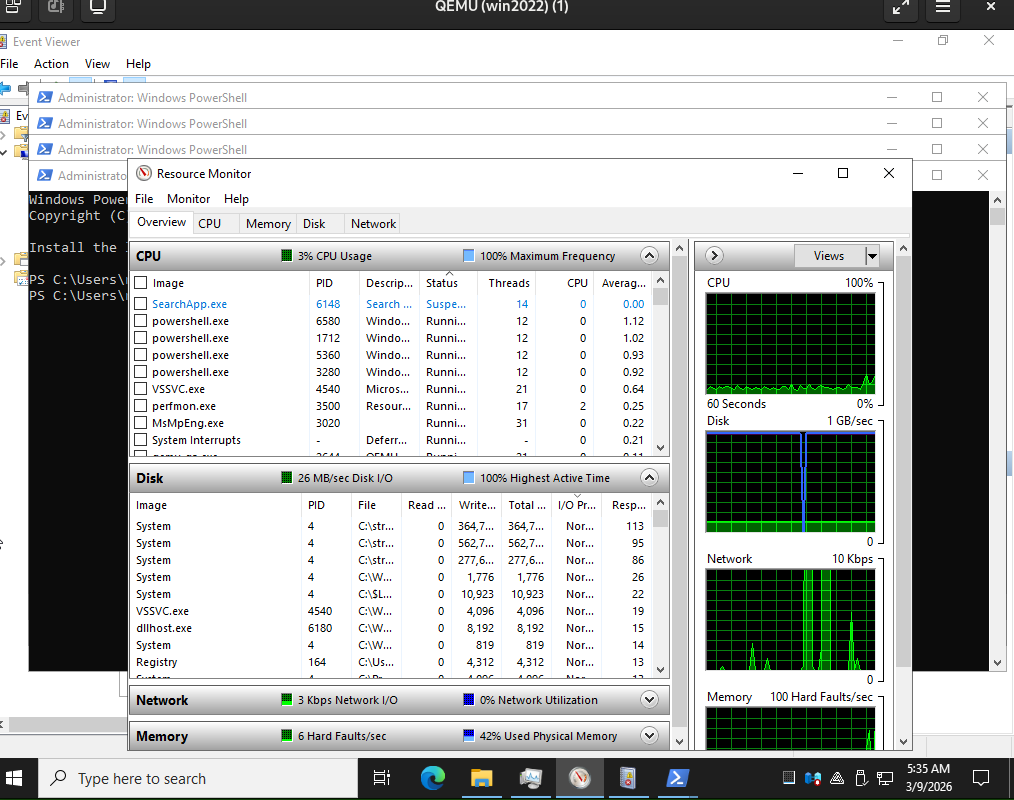Open the notification center icon

pos(981,778)
